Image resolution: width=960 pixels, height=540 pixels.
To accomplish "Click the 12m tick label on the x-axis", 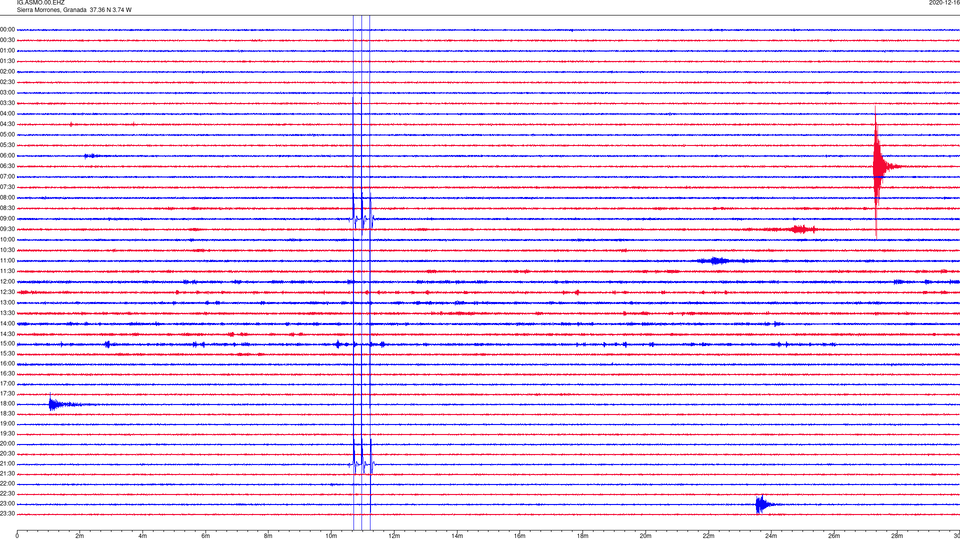I will pyautogui.click(x=394, y=536).
